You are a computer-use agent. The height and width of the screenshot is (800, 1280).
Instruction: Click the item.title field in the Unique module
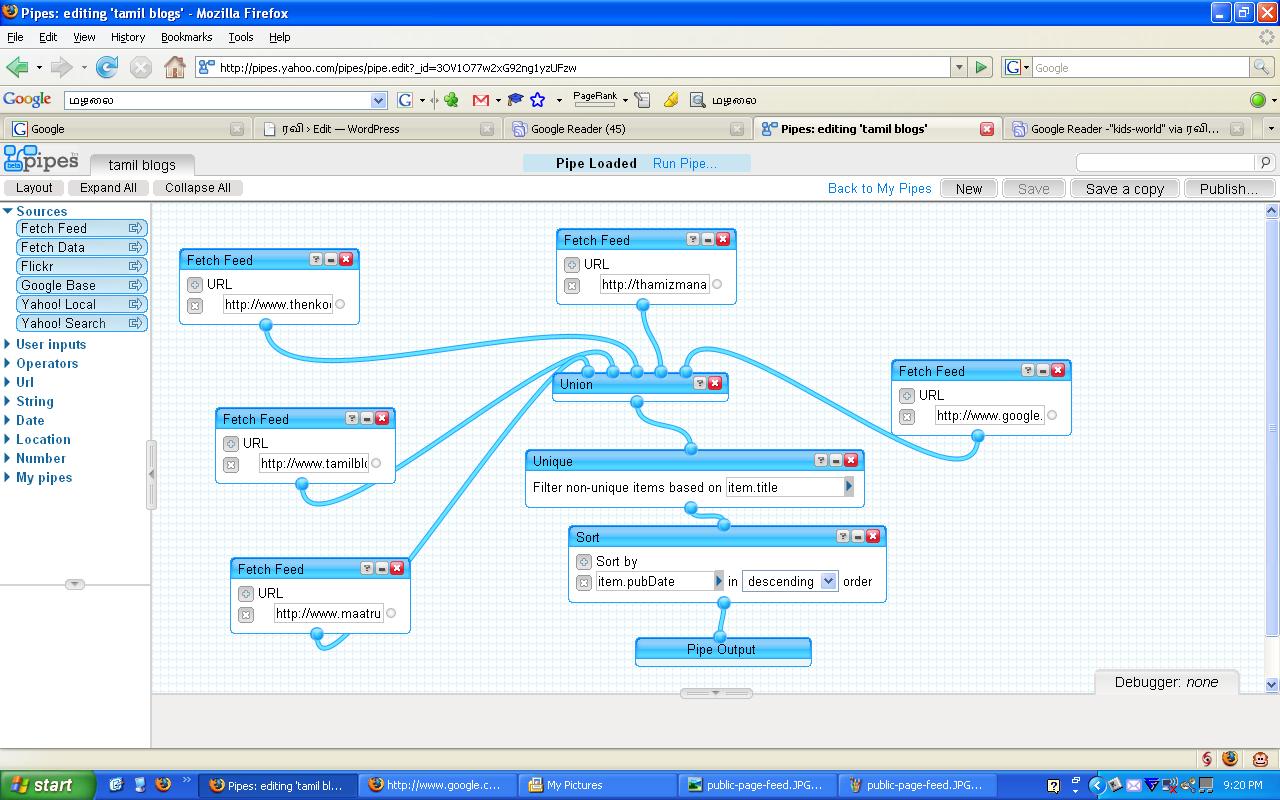click(x=784, y=487)
